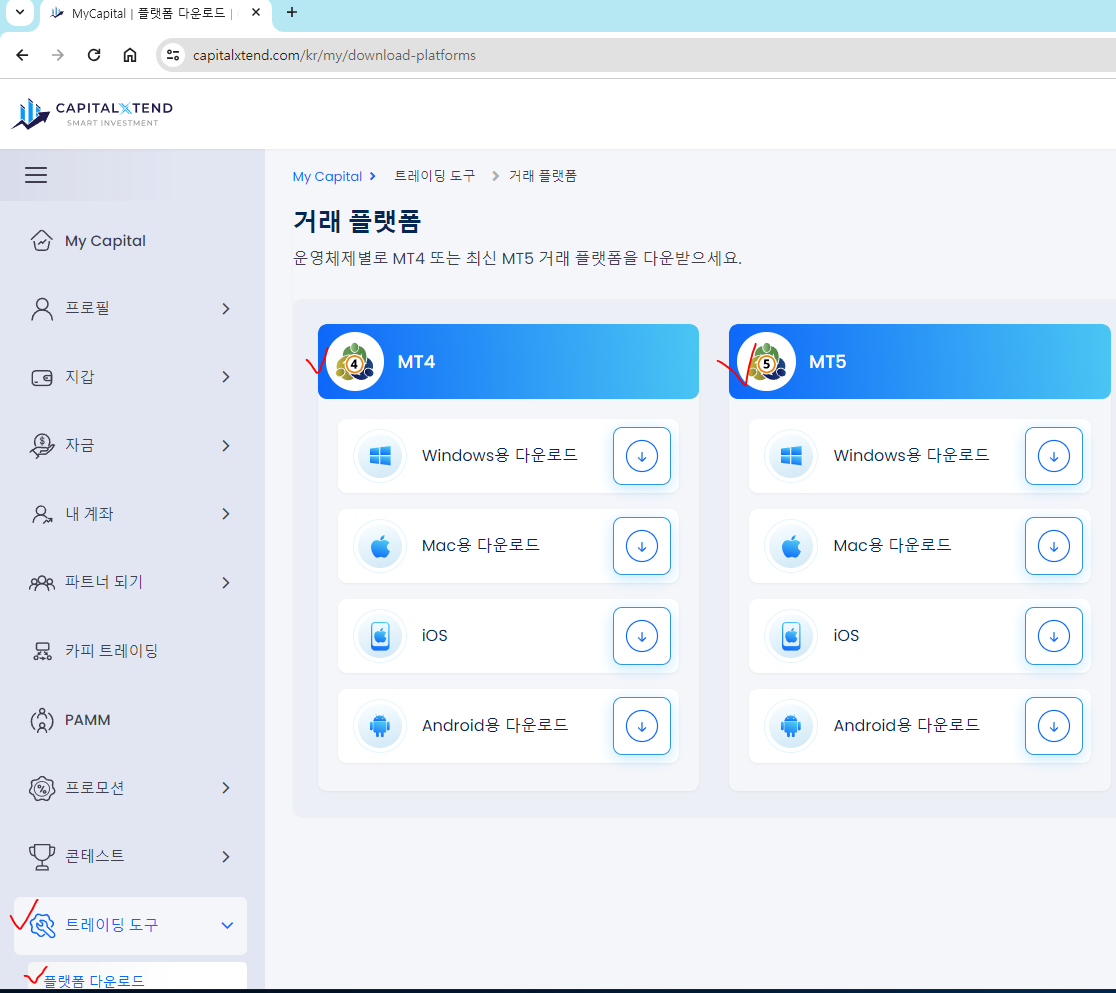Click the Apple logo icon in MT4 card
The image size is (1116, 993).
pos(380,546)
